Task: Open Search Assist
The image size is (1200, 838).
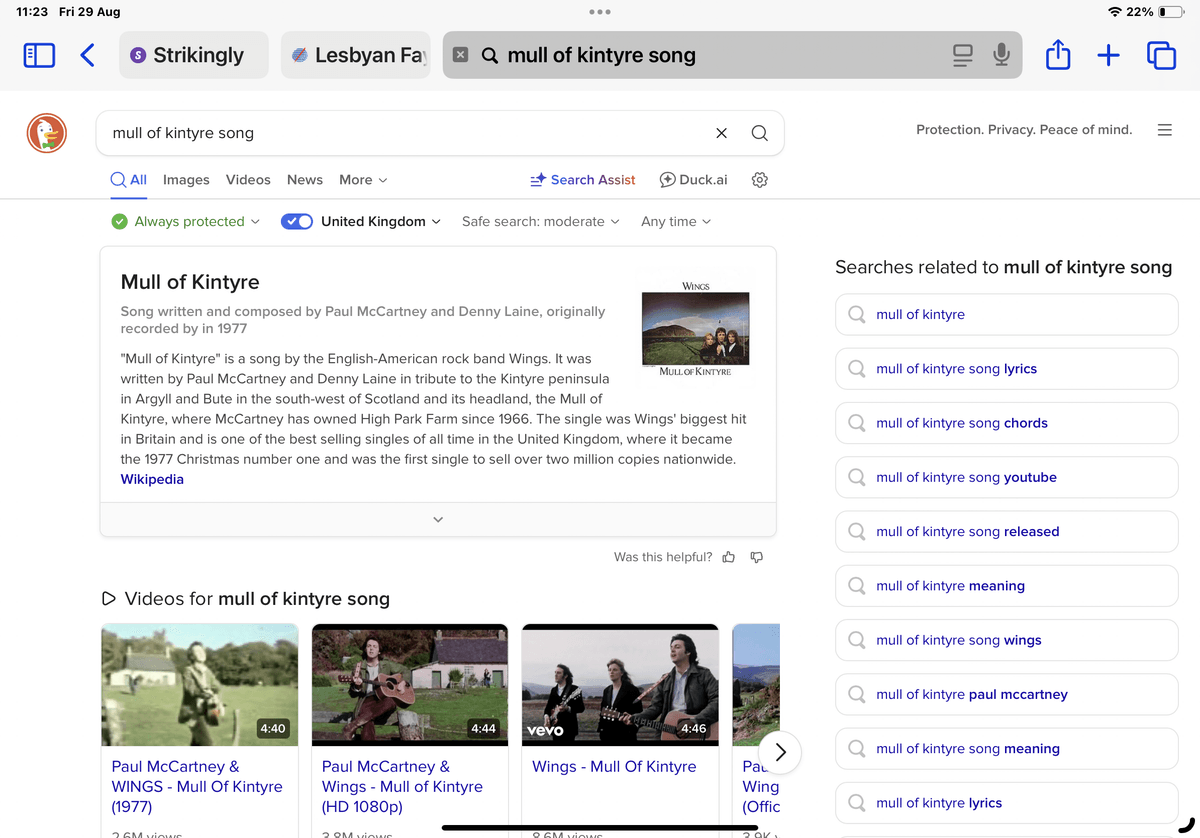Action: [582, 180]
